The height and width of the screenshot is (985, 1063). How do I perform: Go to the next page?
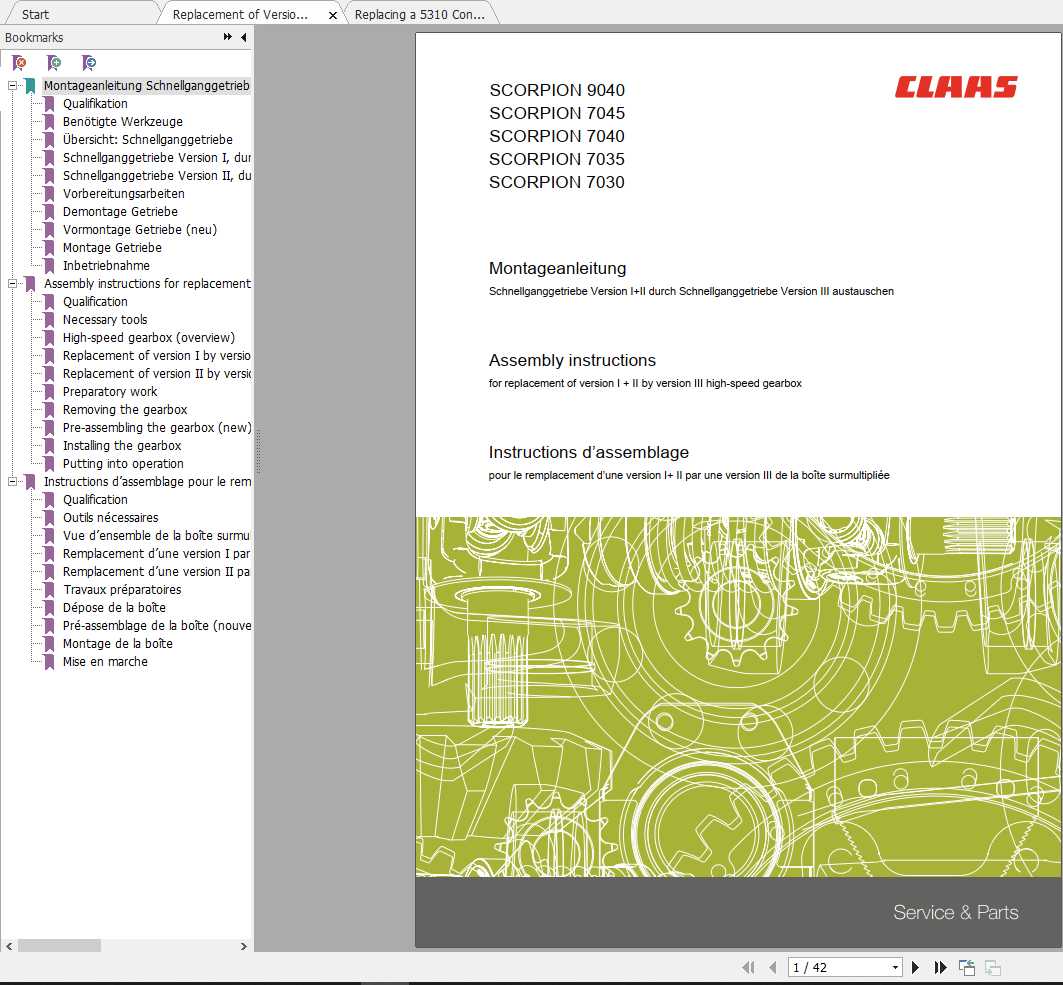[915, 967]
